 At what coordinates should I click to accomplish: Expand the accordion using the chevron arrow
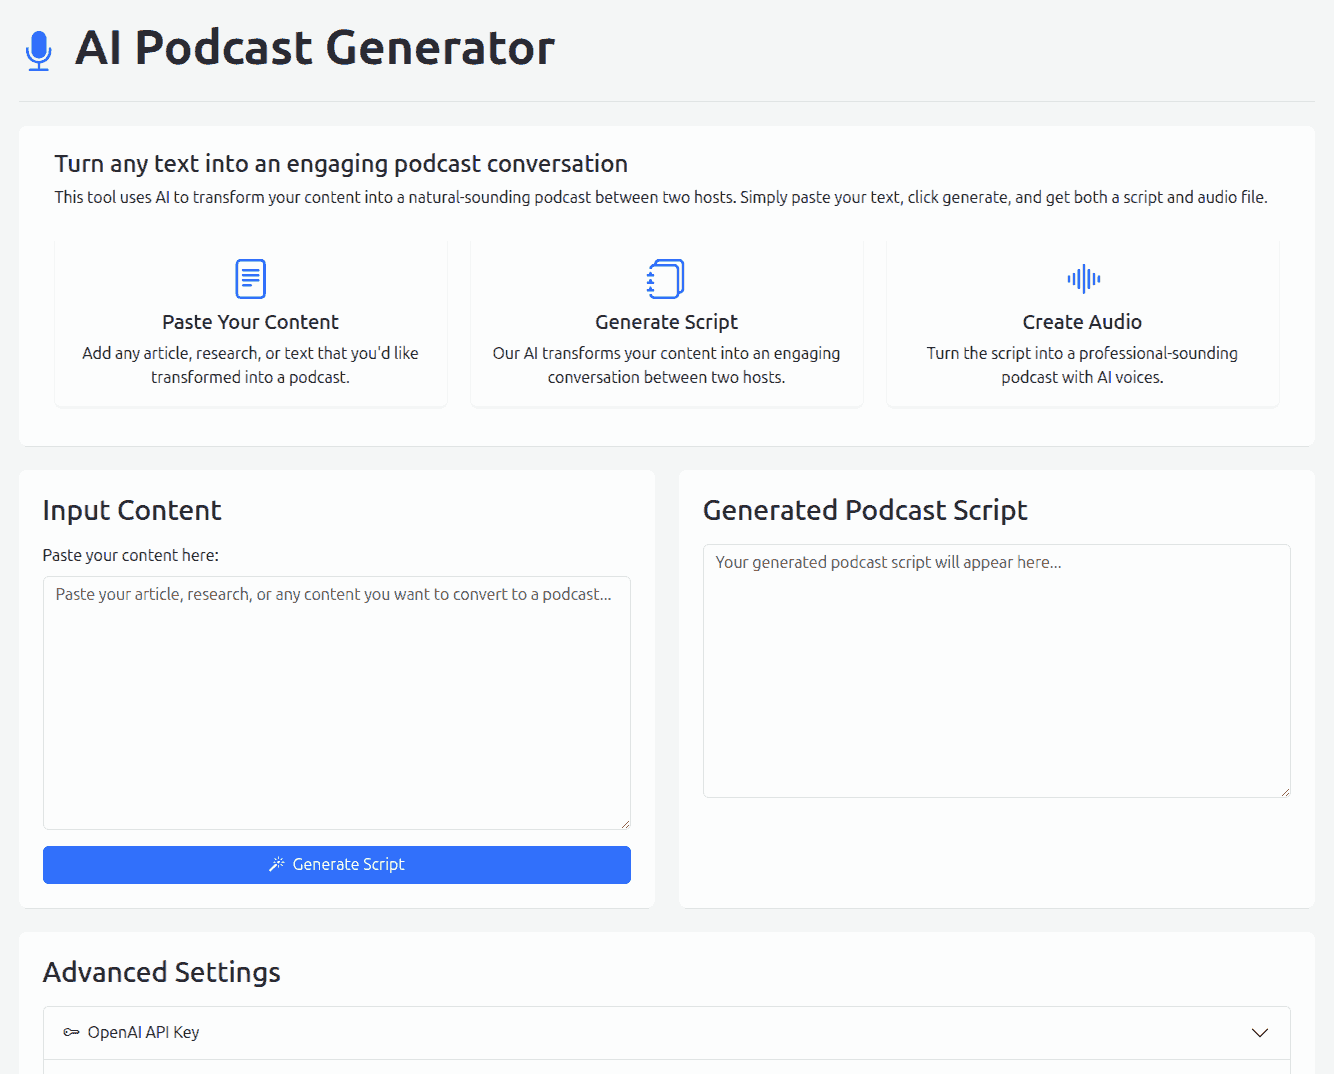(1260, 1032)
